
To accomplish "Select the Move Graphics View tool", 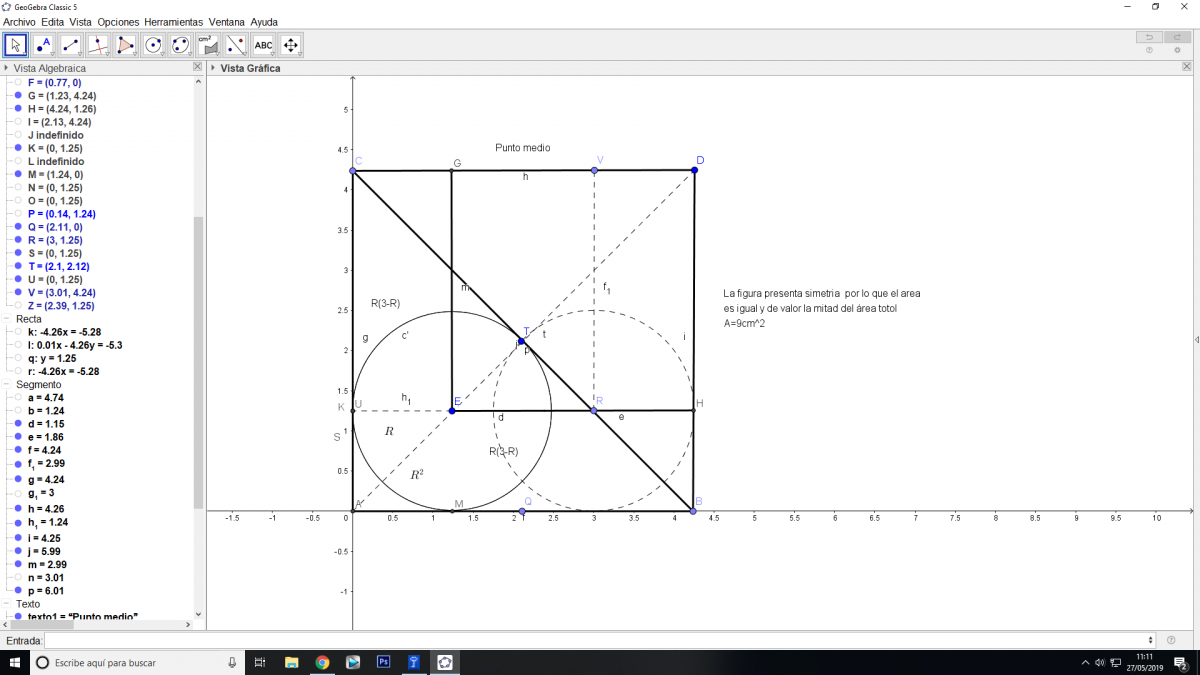I will 291,45.
